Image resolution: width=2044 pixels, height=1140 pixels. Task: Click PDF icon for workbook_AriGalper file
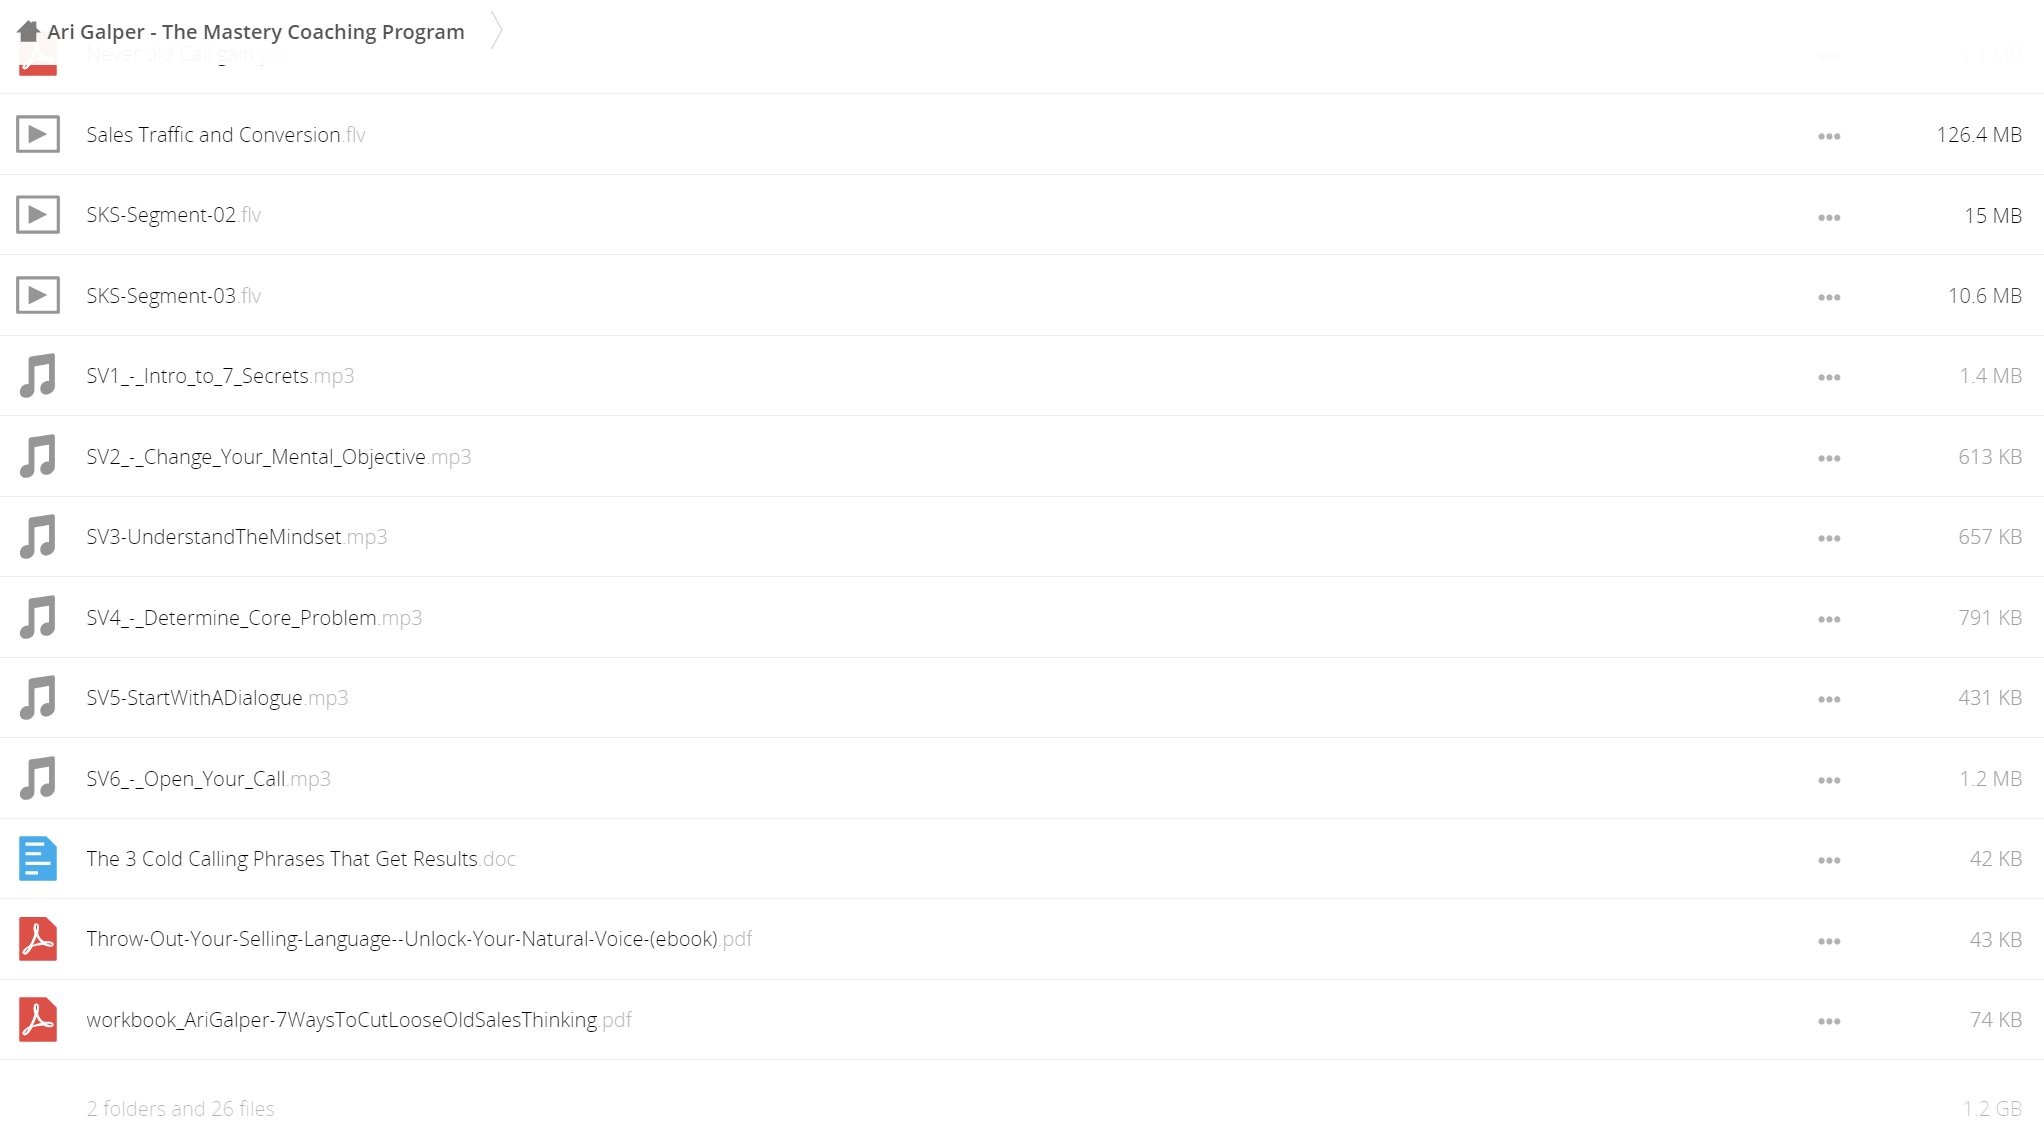[x=38, y=1020]
